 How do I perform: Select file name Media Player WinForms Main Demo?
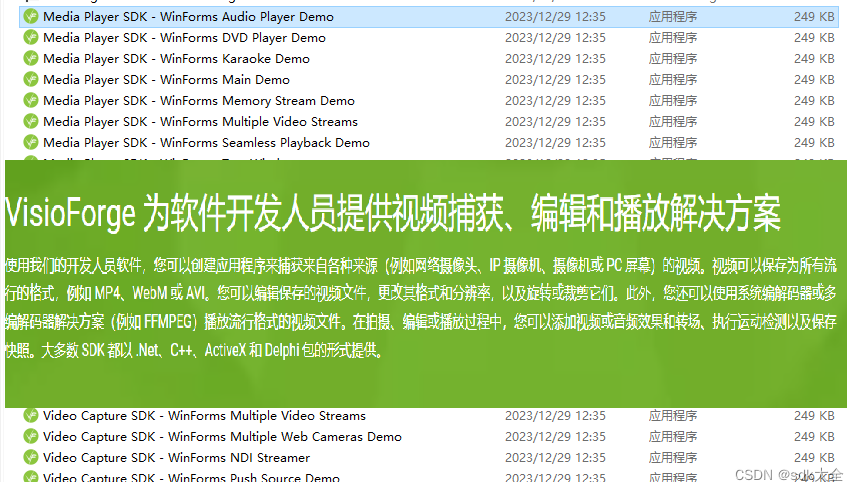[167, 79]
